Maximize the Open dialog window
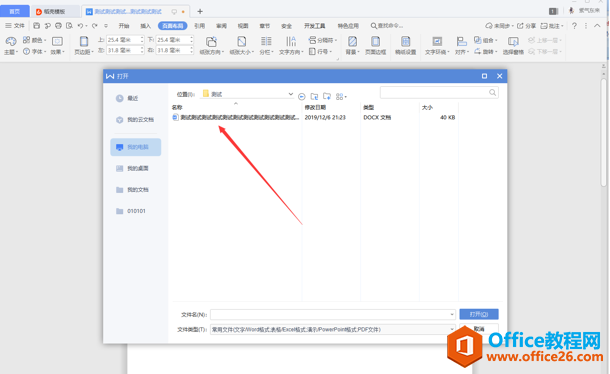610x374 pixels. coord(484,76)
